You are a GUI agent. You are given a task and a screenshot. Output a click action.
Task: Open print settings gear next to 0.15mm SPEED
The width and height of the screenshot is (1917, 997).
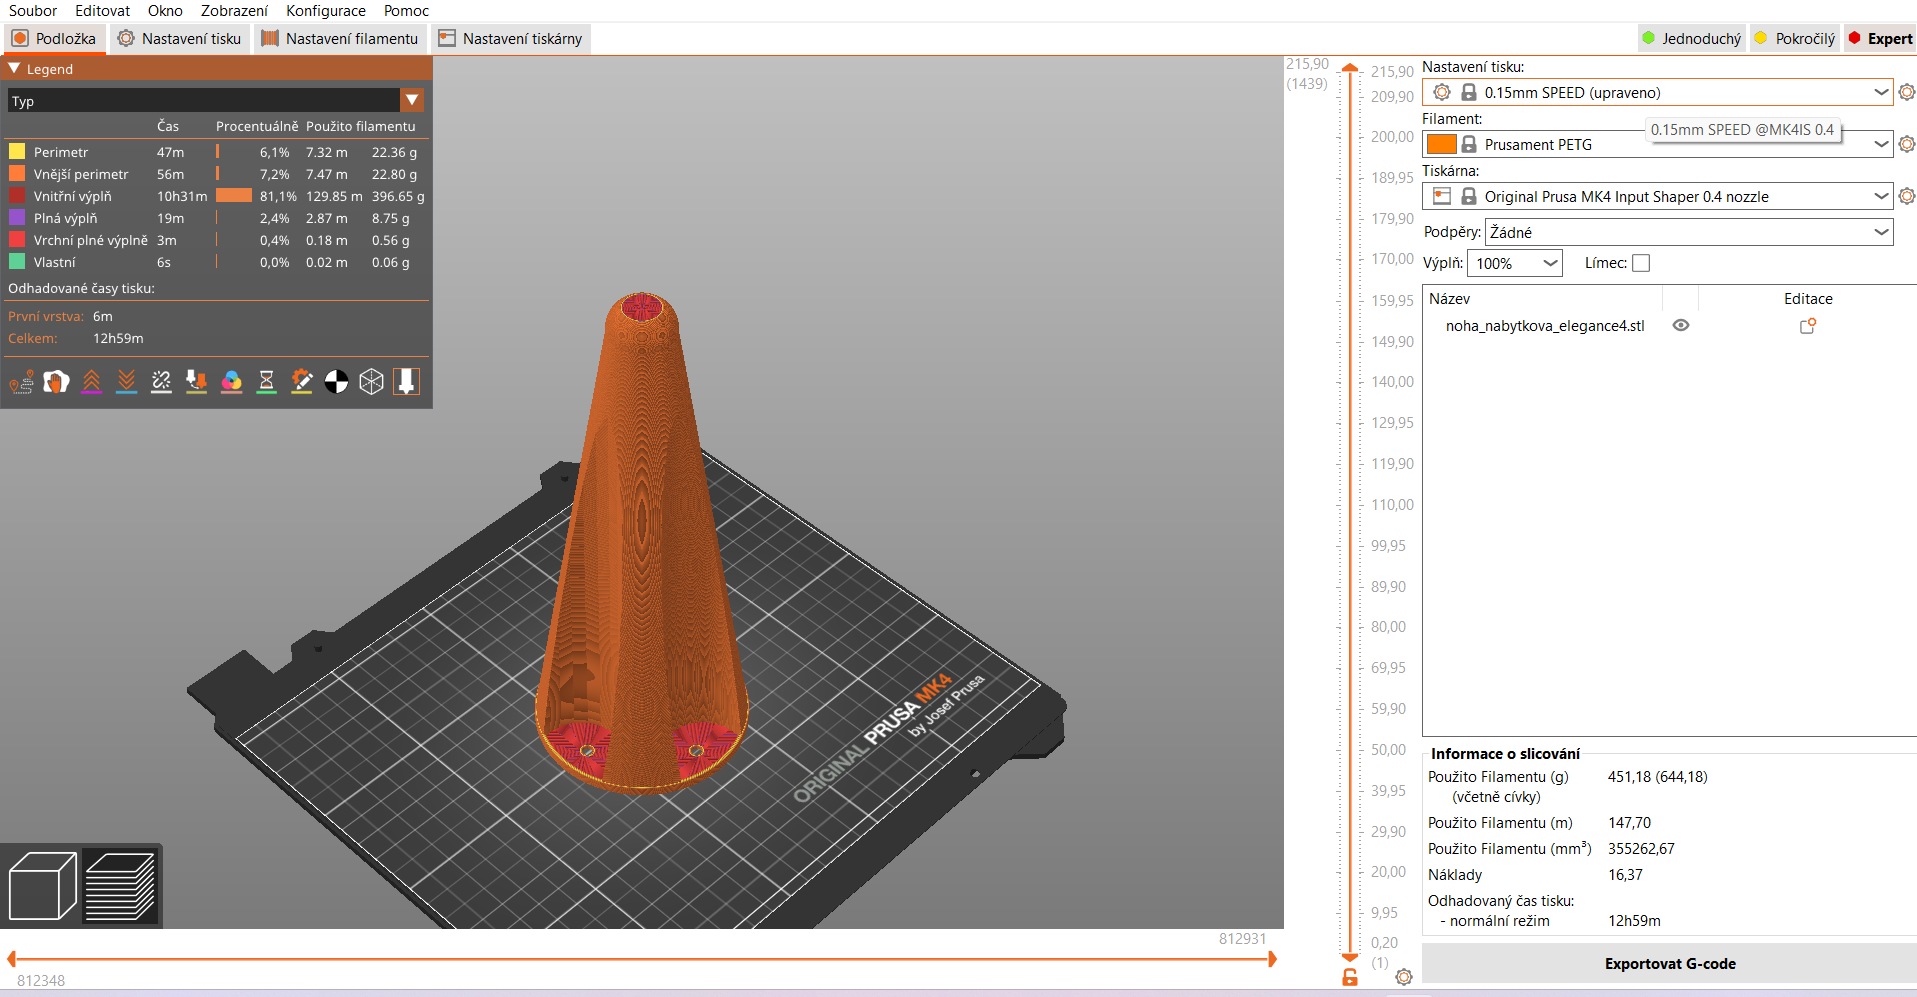coord(1906,92)
